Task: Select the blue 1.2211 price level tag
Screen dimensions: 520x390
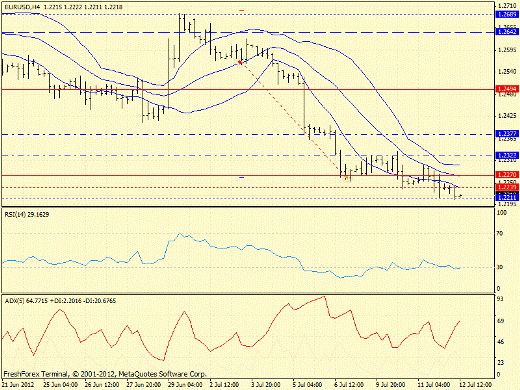Action: point(508,198)
